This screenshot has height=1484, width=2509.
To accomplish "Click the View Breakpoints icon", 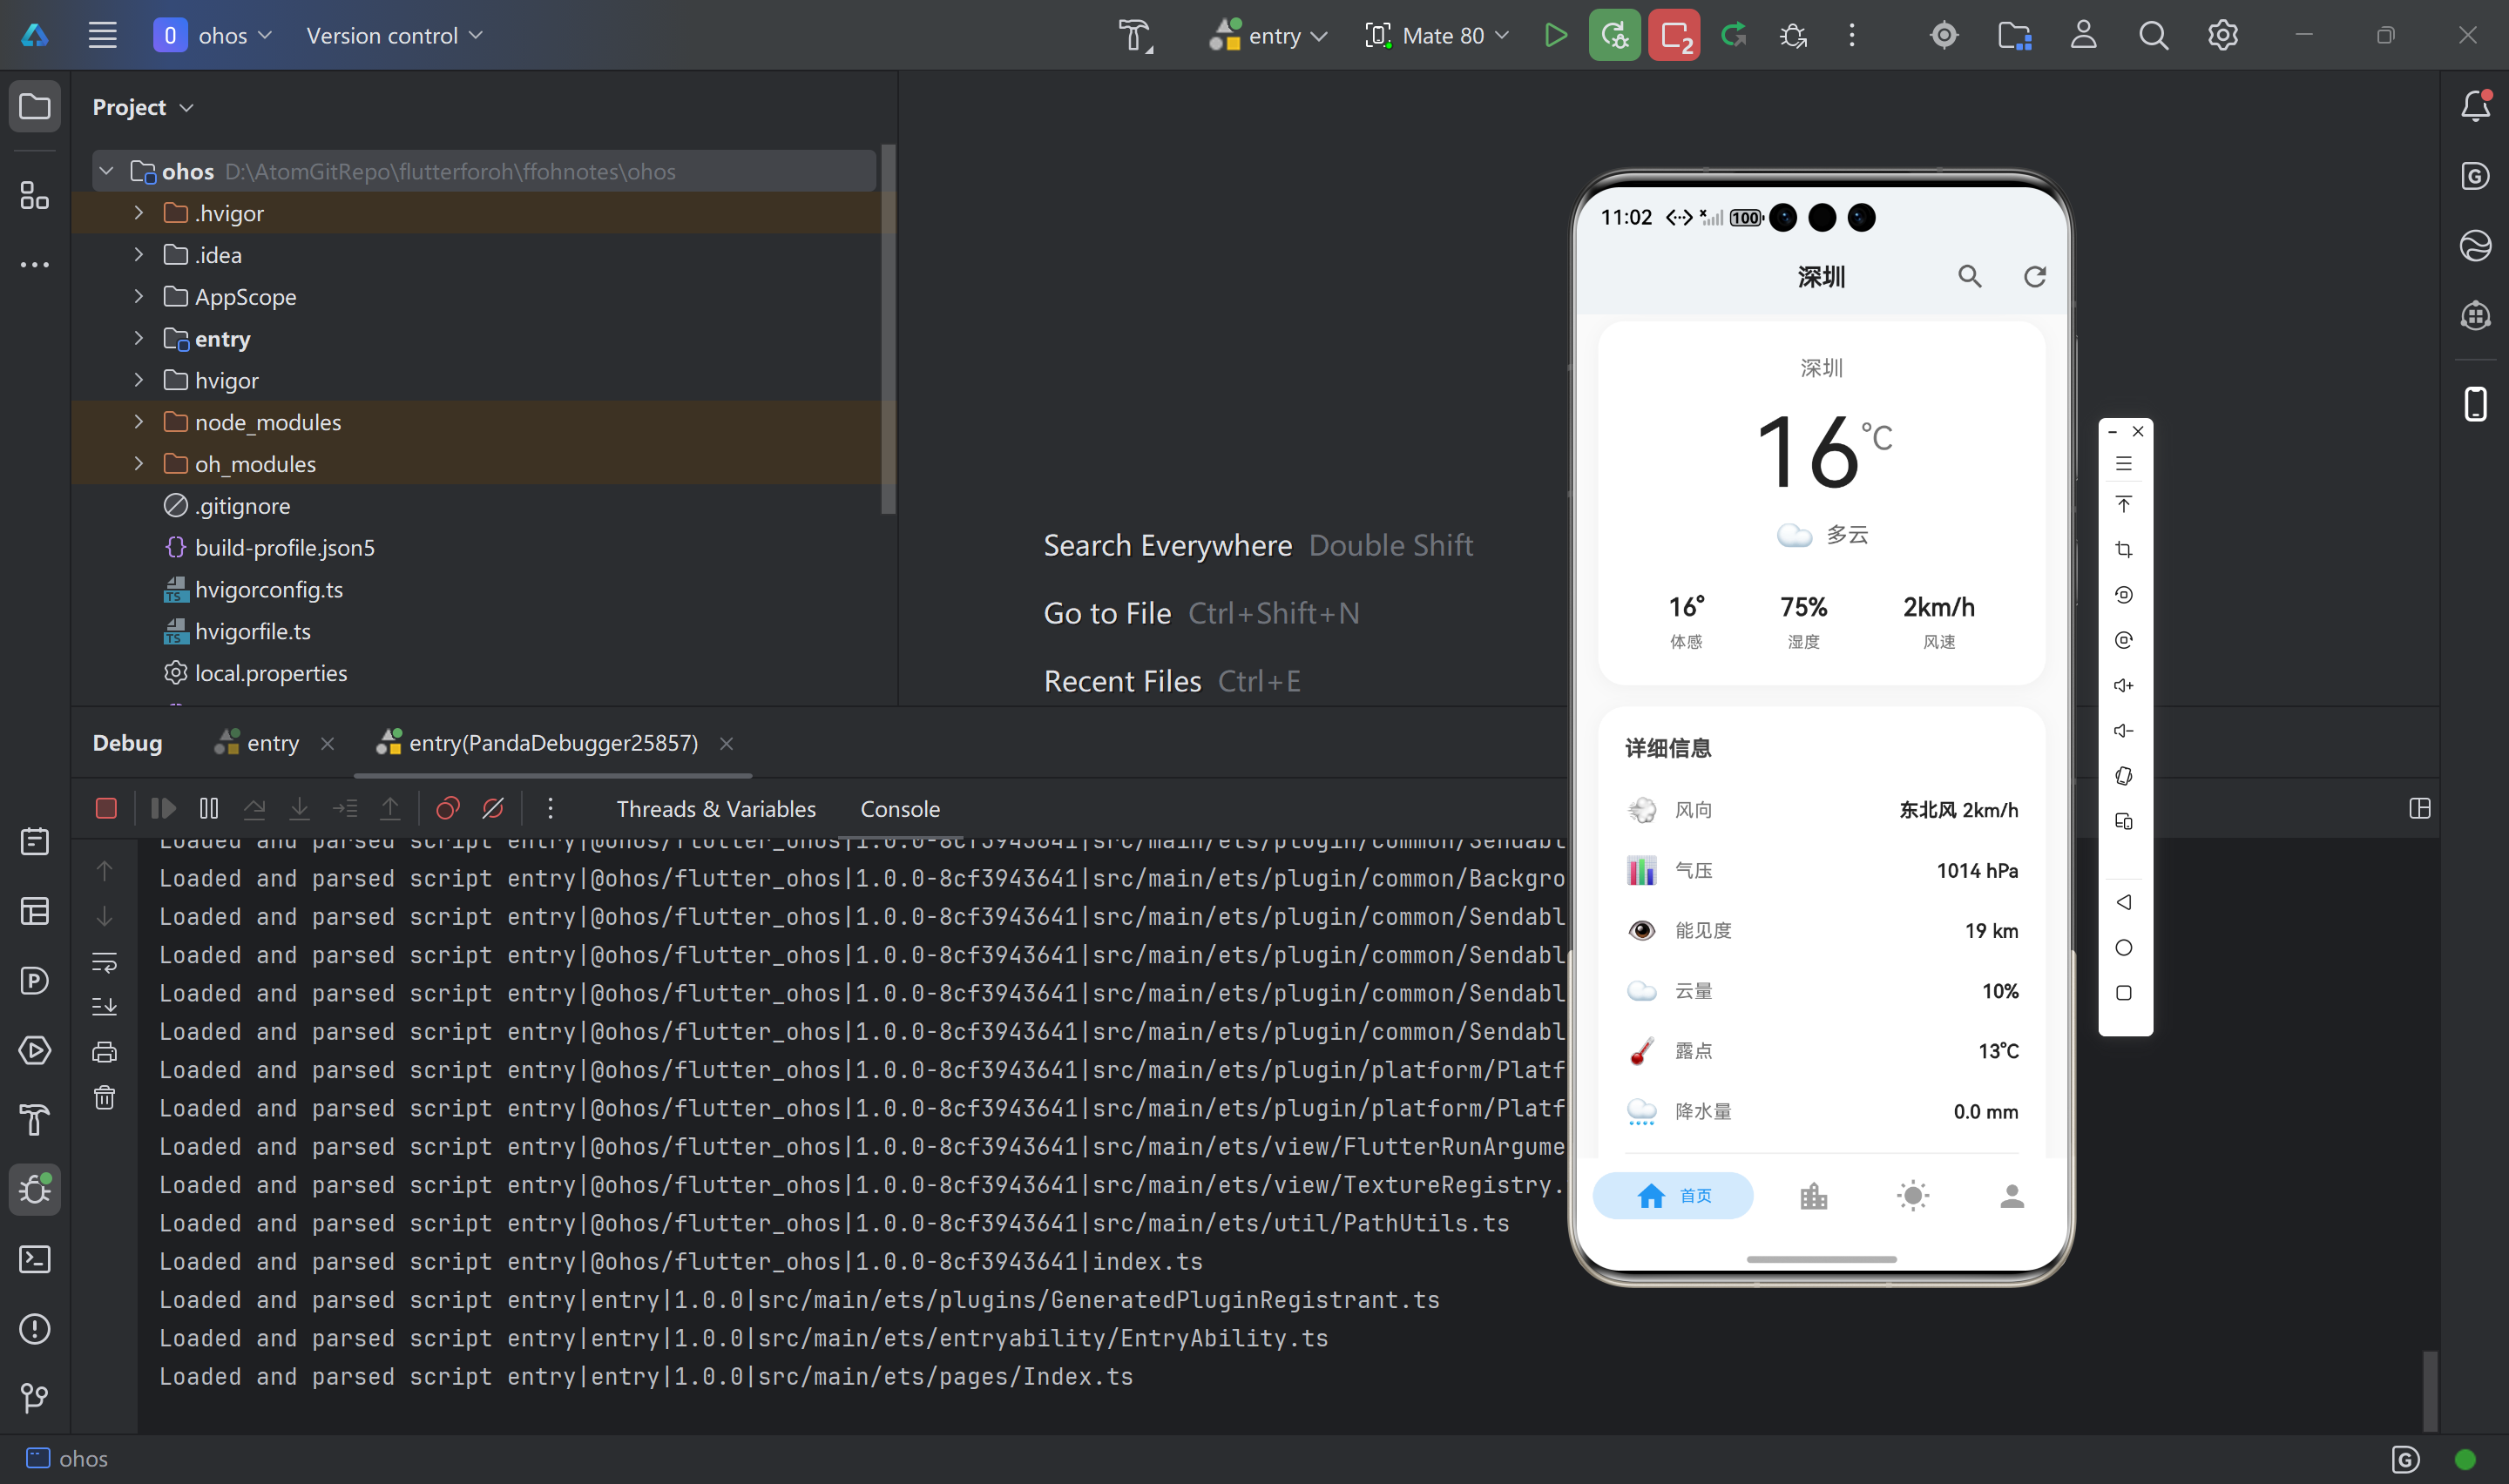I will coord(447,808).
